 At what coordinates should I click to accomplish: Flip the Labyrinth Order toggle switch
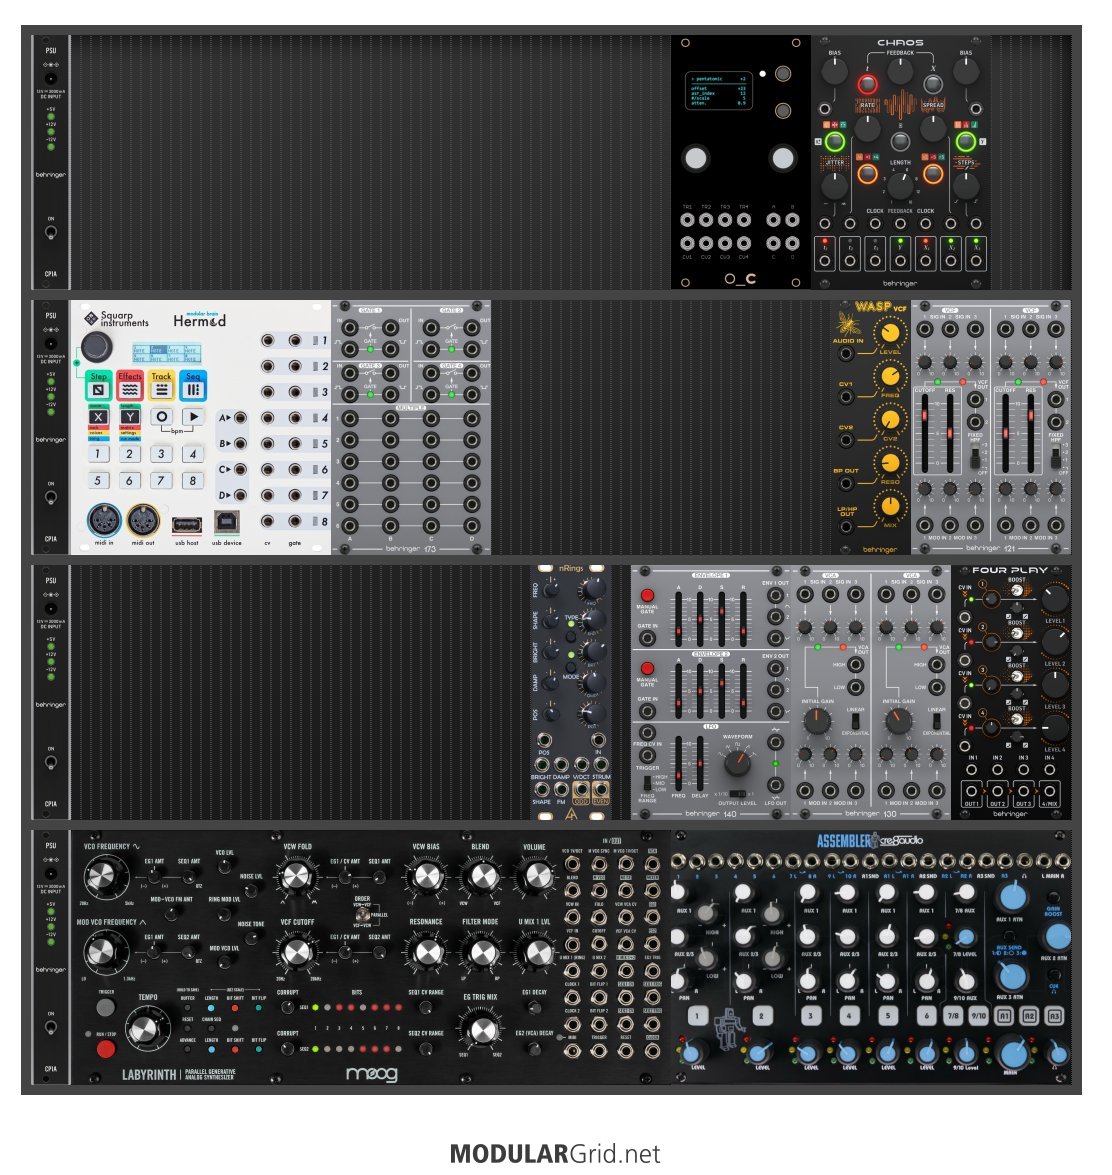point(362,916)
